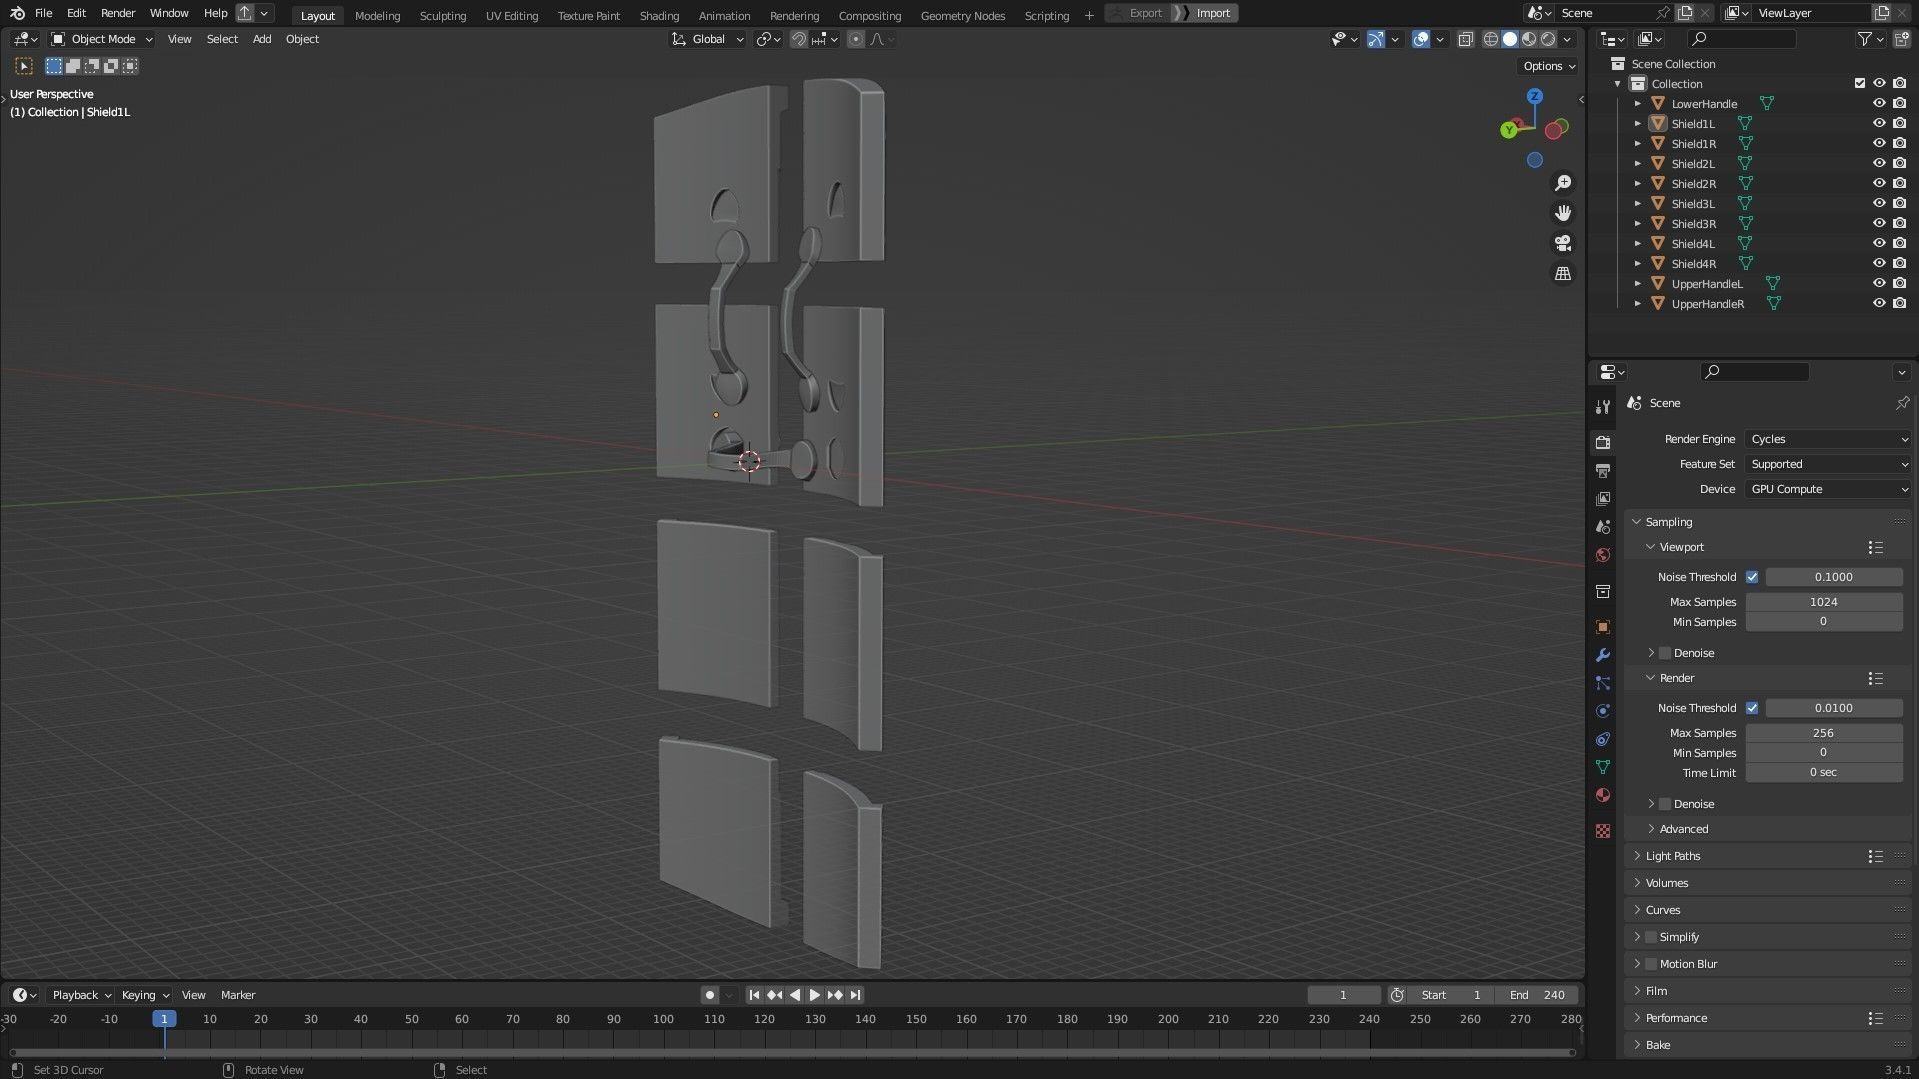
Task: Switch to the Modeling workspace tab
Action: [x=377, y=15]
